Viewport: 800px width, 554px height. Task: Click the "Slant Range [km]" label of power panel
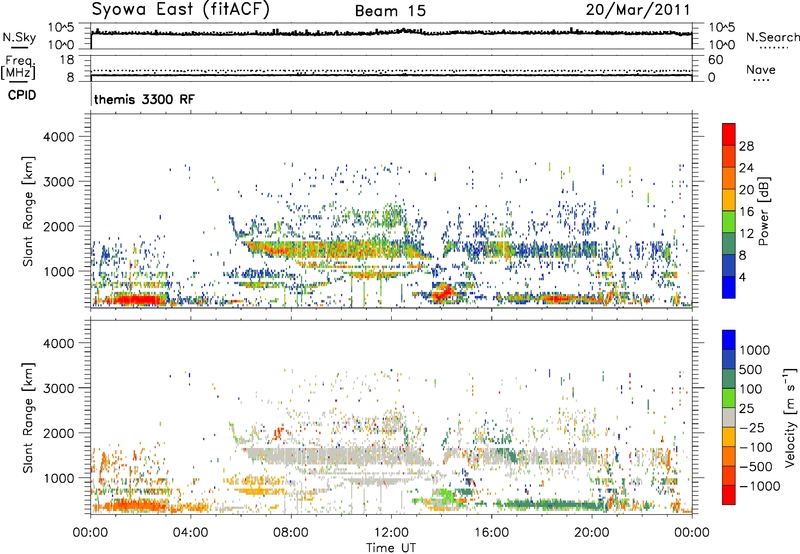[28, 211]
